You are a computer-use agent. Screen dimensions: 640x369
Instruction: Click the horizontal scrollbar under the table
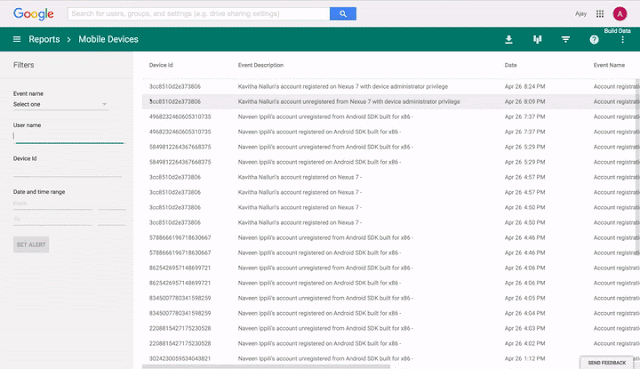pos(266,367)
